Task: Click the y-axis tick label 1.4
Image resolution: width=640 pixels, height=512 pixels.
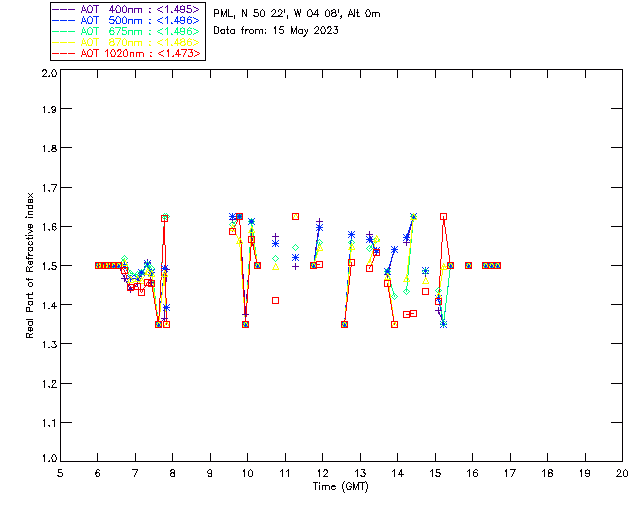Action: pos(49,305)
